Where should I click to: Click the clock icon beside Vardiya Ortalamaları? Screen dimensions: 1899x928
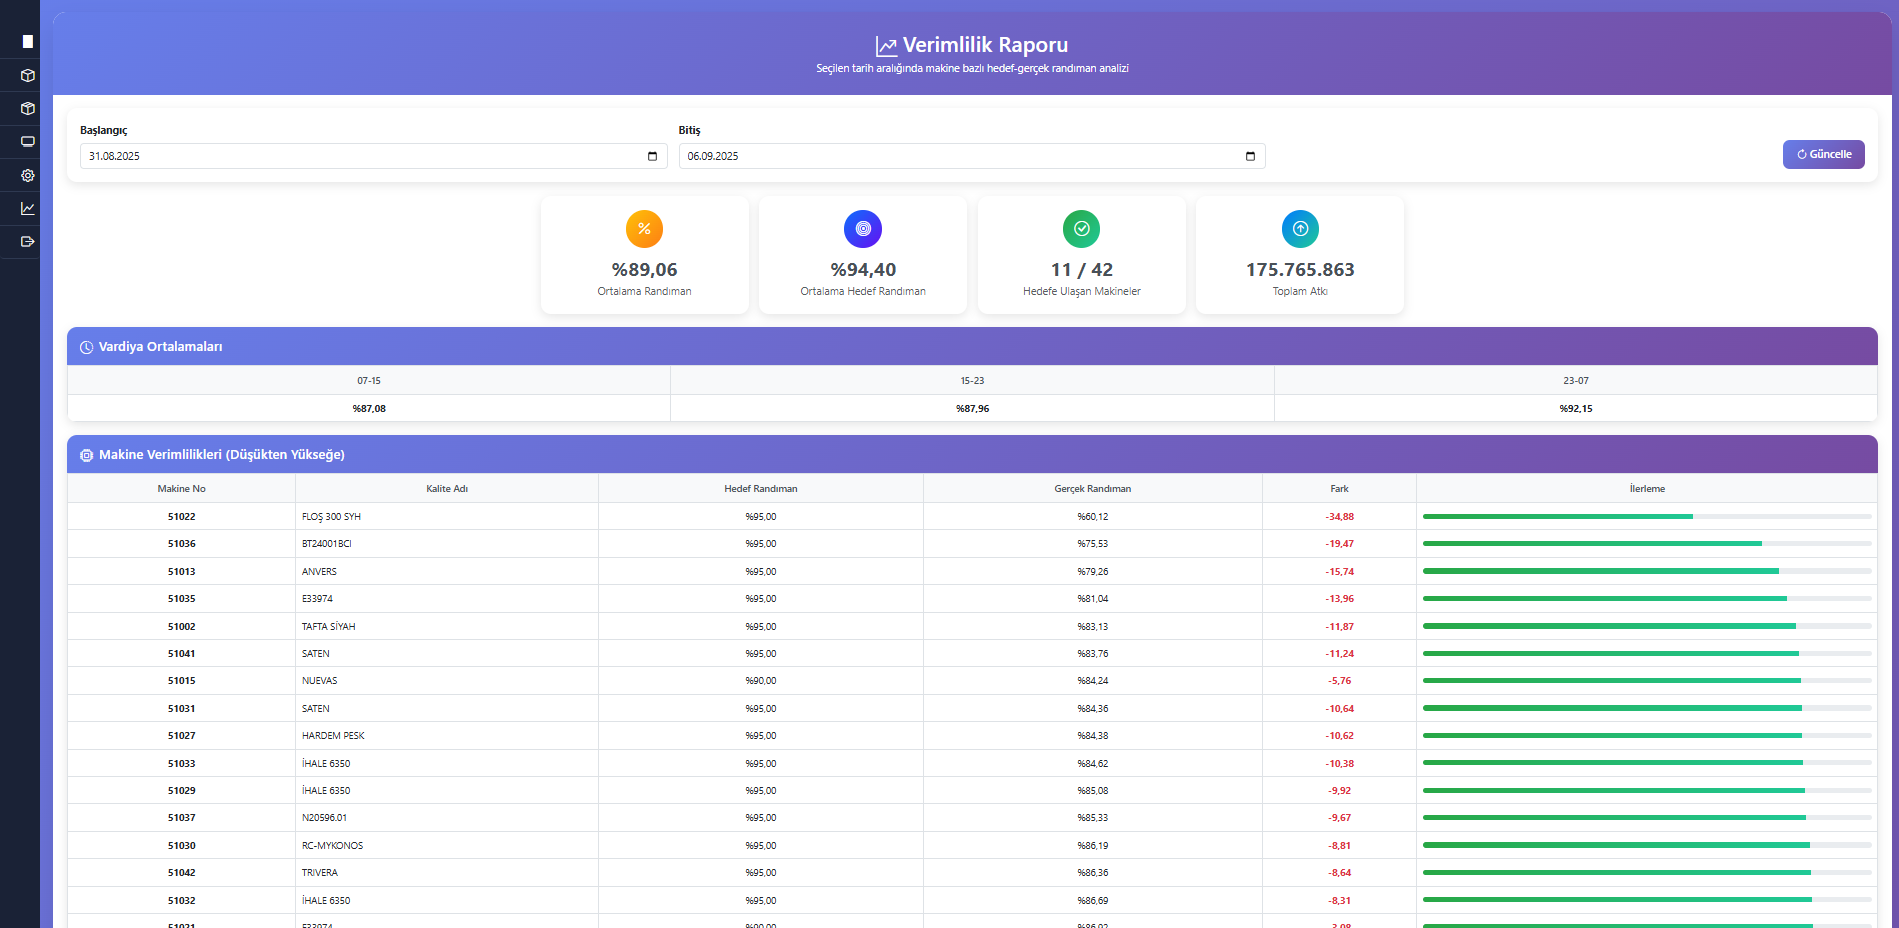(86, 347)
